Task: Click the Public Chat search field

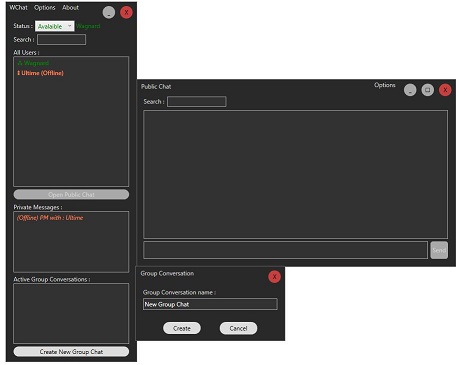Action: pos(197,102)
